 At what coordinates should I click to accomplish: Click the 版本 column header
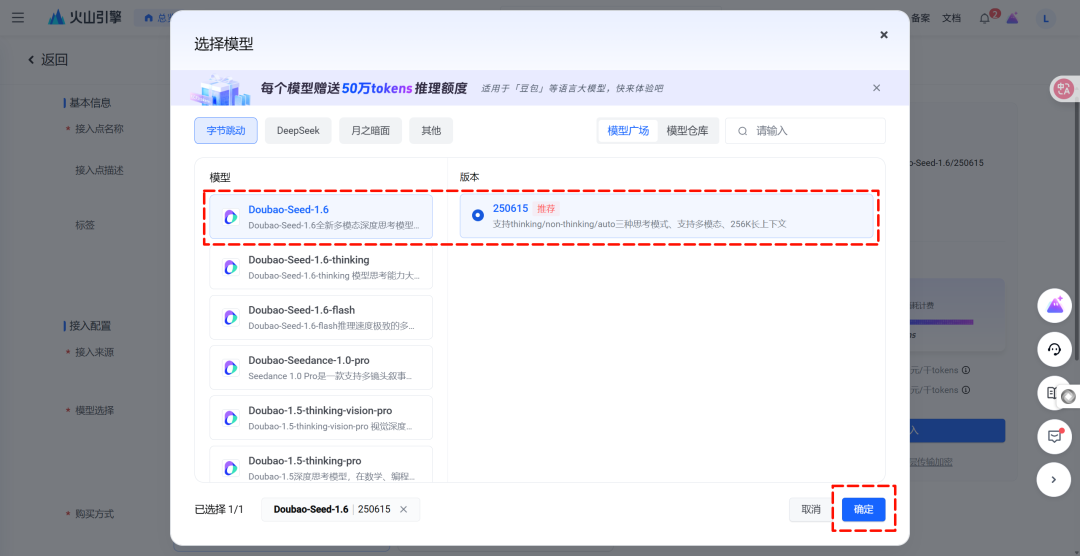[x=469, y=177]
